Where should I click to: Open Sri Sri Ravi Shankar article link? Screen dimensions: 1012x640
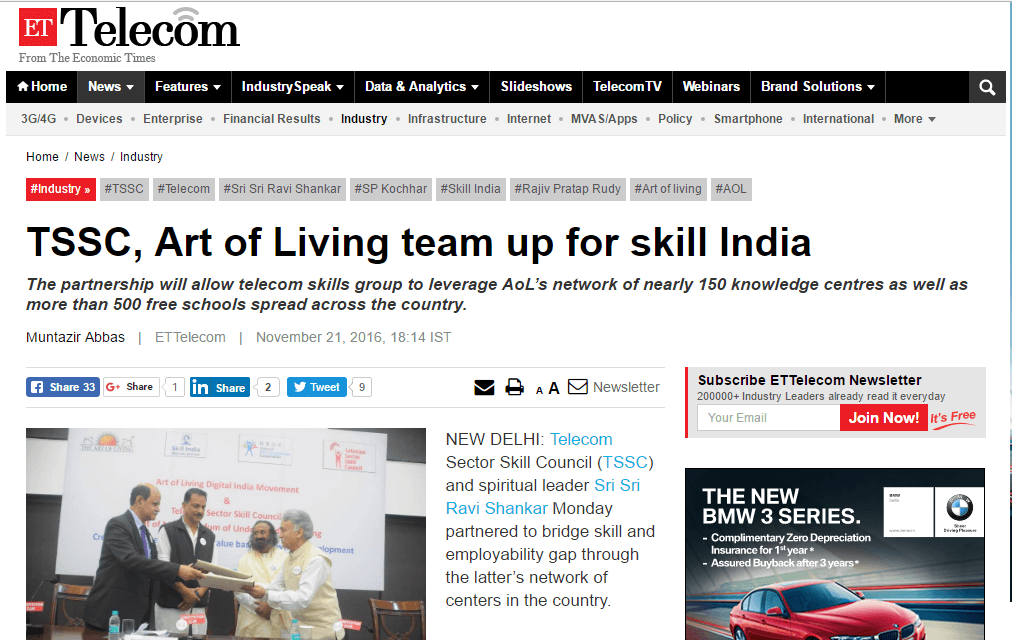[543, 497]
